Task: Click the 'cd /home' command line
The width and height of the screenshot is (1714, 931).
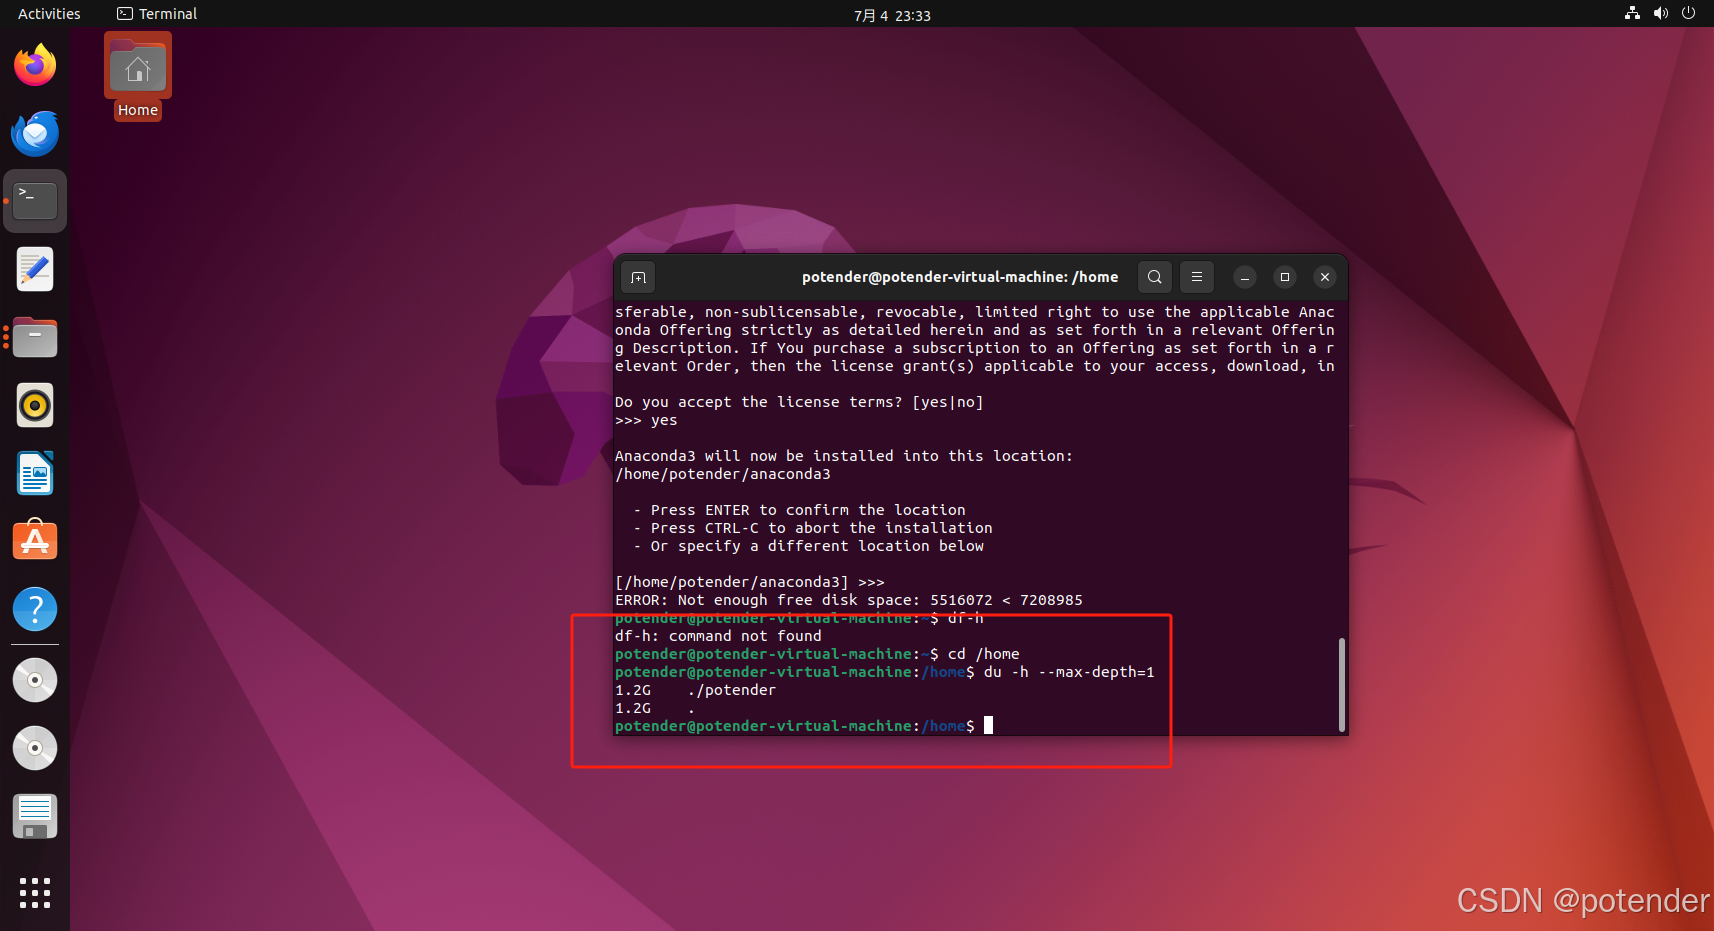Action: point(984,654)
